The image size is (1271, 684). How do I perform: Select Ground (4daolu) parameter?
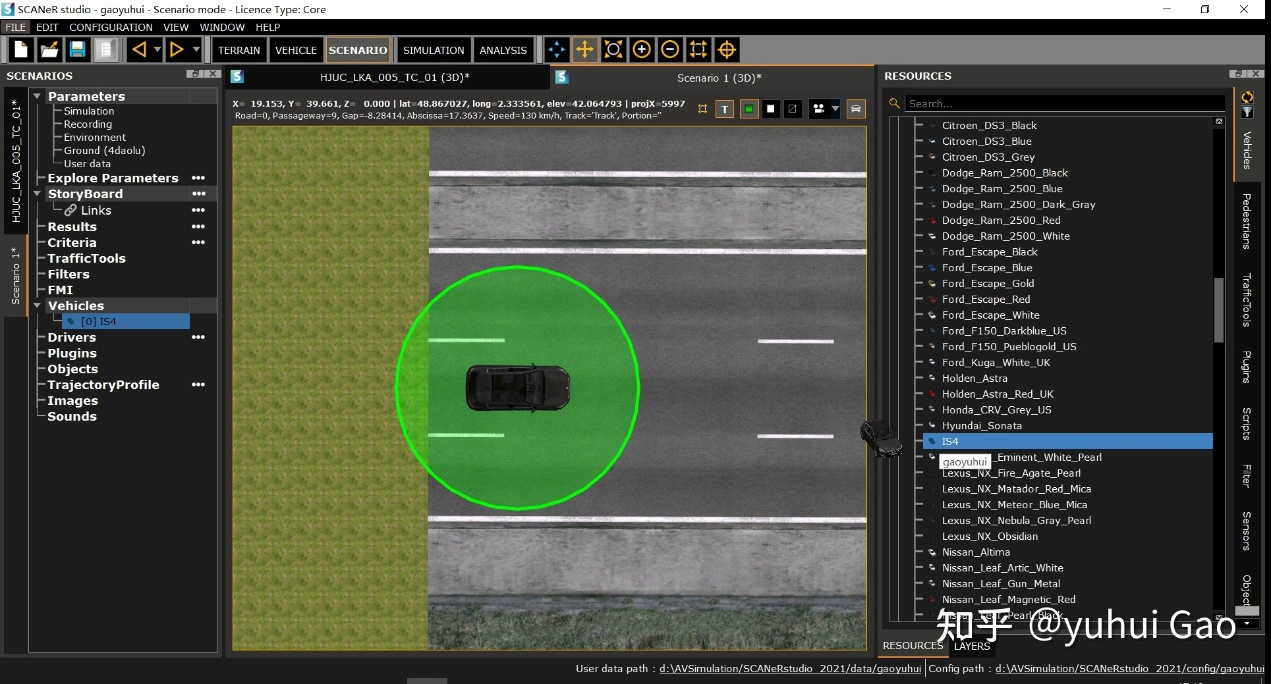[104, 150]
